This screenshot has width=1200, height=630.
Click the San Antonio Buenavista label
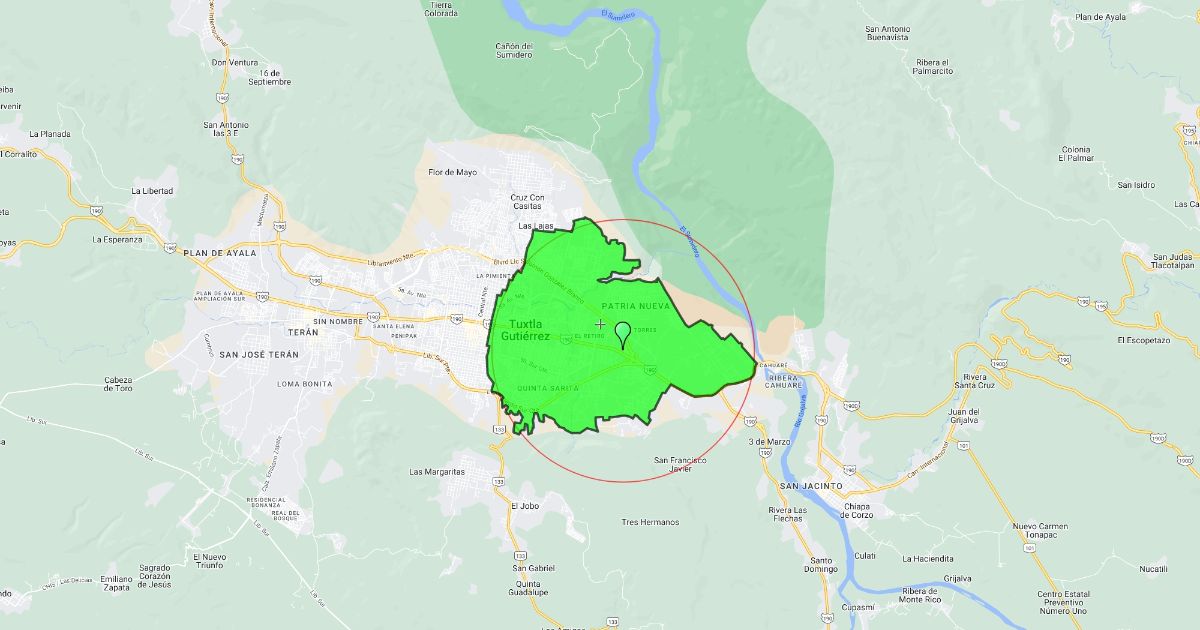(x=888, y=34)
